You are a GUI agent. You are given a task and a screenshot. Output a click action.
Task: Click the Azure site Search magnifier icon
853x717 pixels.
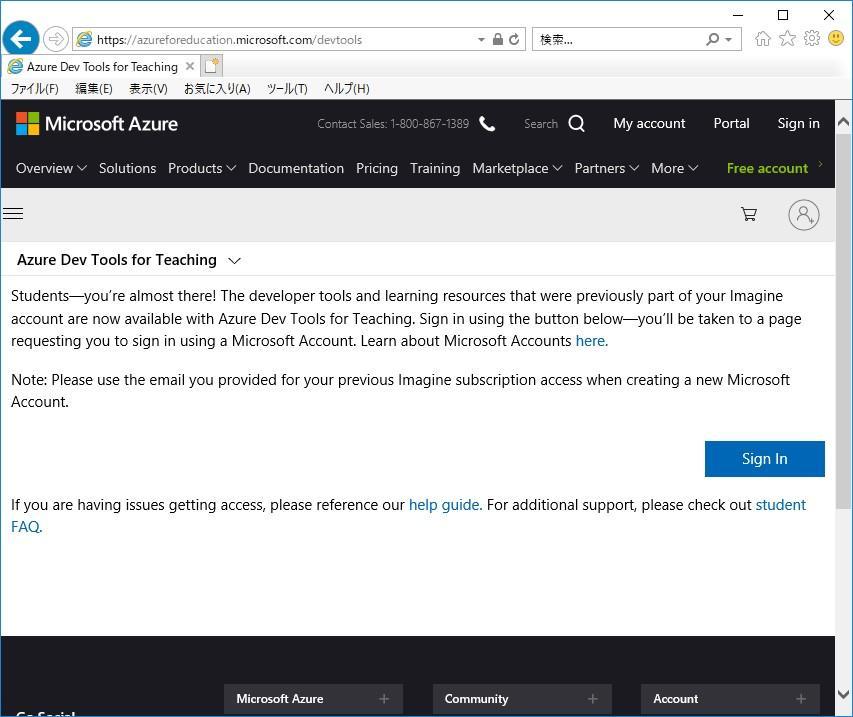[577, 123]
